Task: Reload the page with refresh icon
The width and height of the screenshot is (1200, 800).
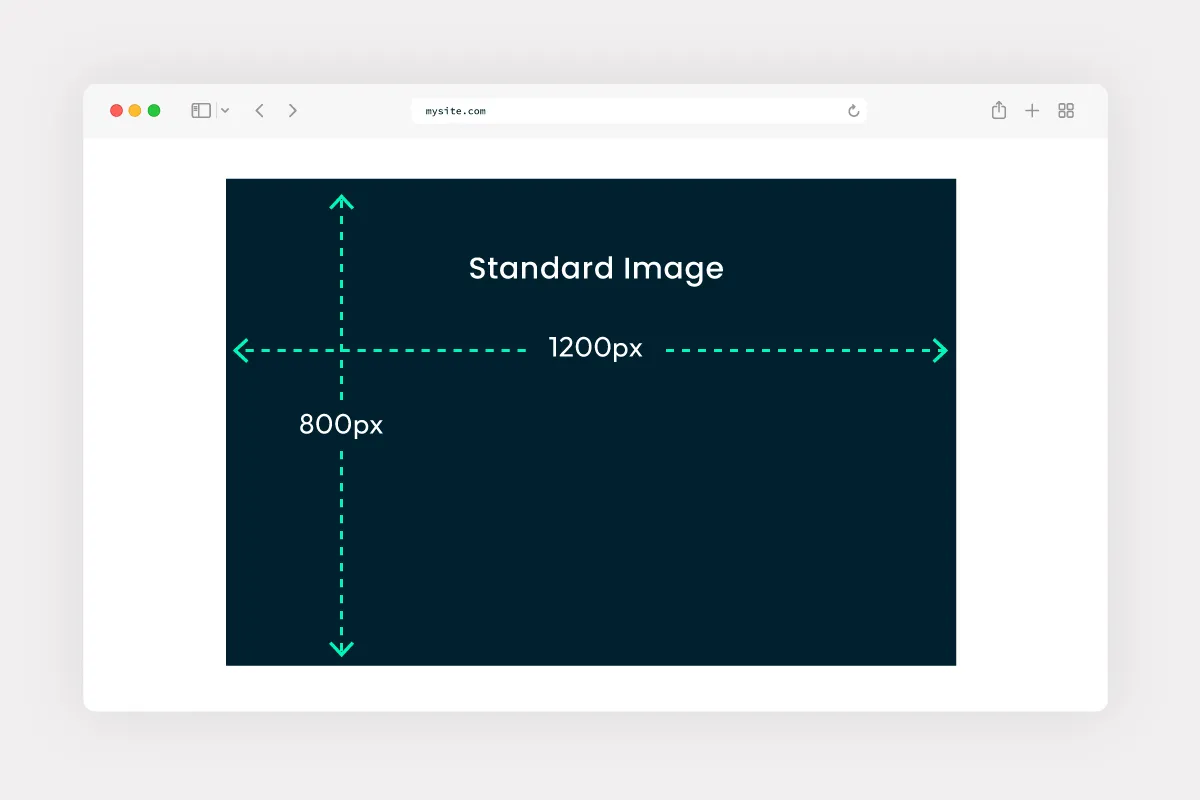Action: coord(853,111)
